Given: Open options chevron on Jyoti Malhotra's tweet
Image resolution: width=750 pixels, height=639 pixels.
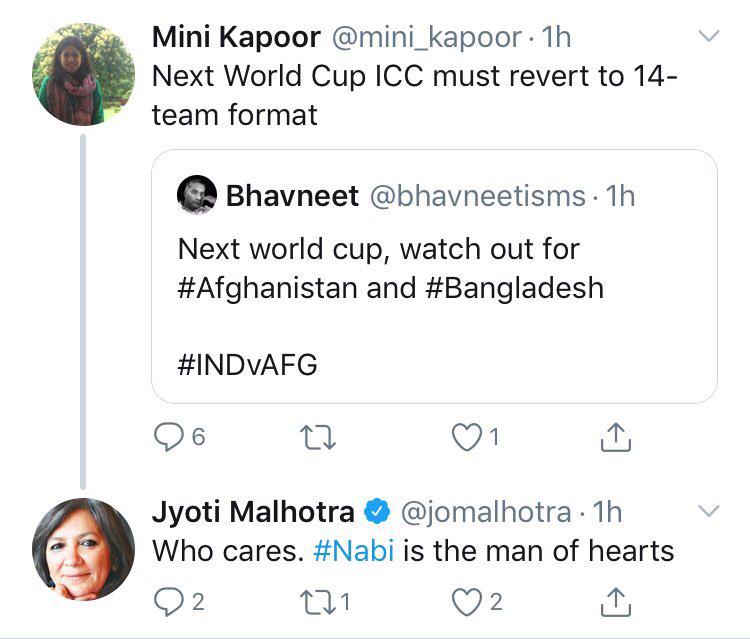Looking at the screenshot, I should pos(708,512).
